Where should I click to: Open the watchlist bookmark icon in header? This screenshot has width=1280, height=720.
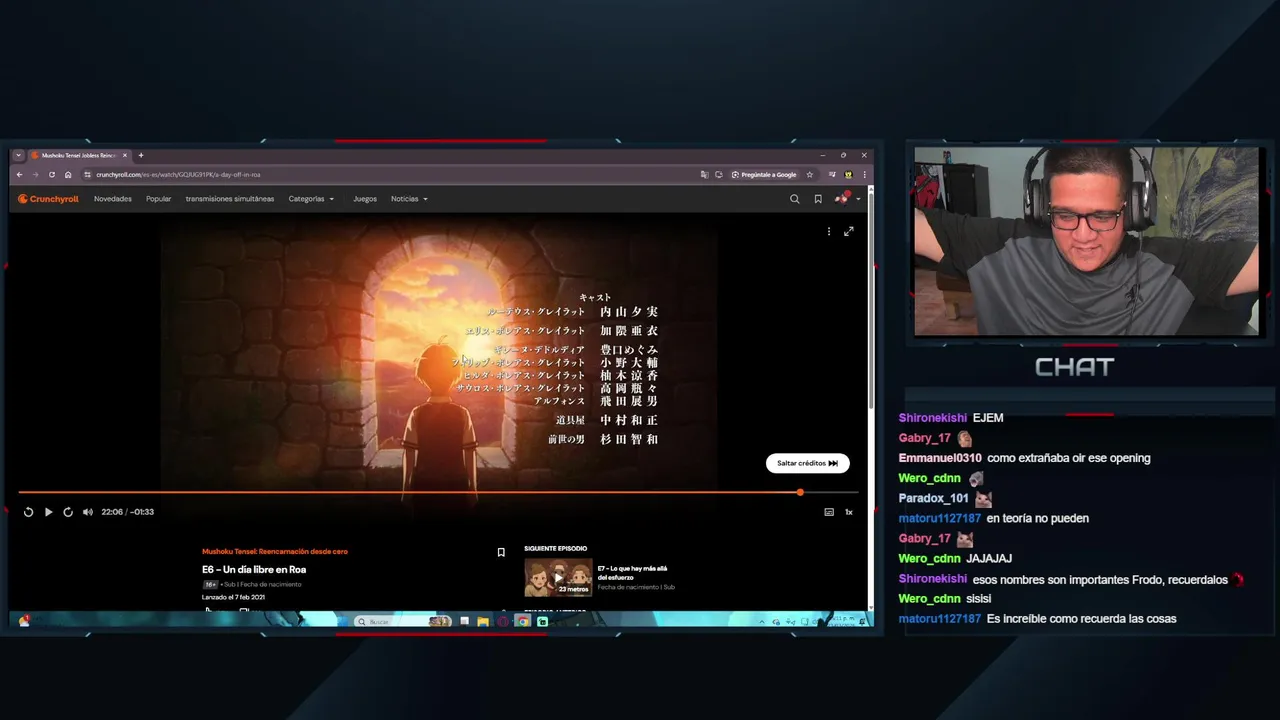[x=818, y=199]
